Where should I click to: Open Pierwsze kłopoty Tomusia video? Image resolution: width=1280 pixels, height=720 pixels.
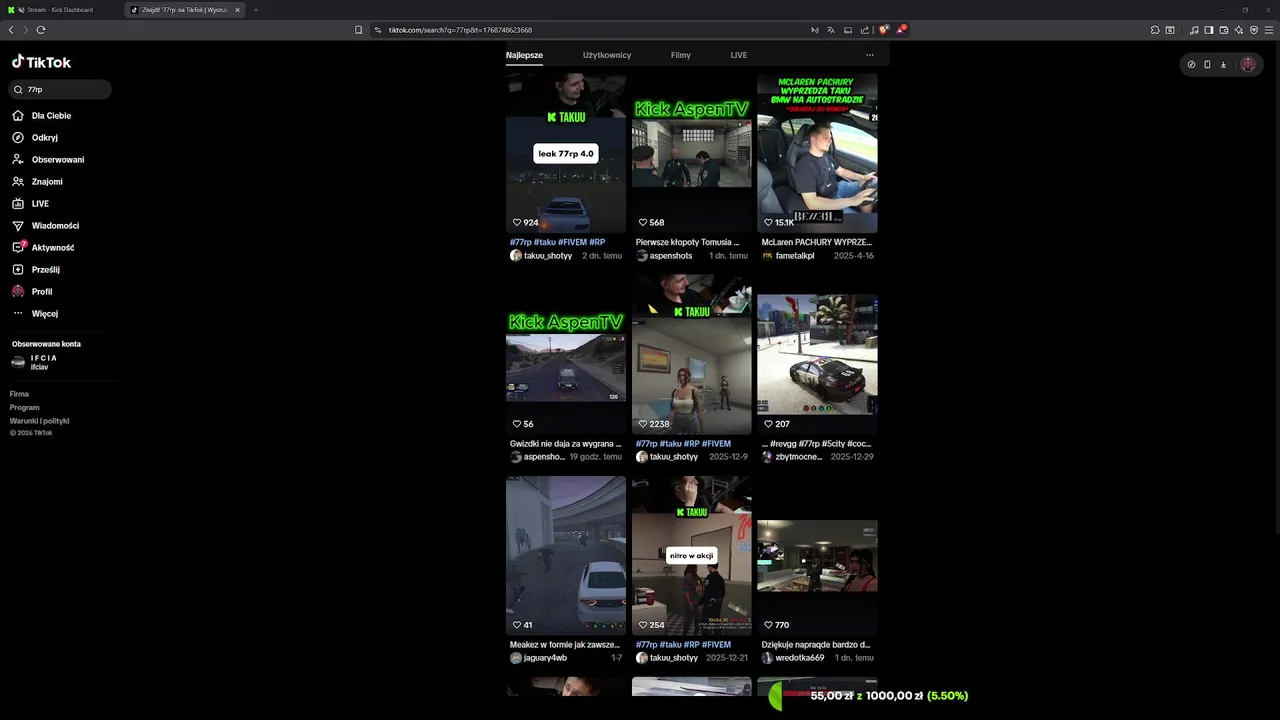[x=691, y=153]
